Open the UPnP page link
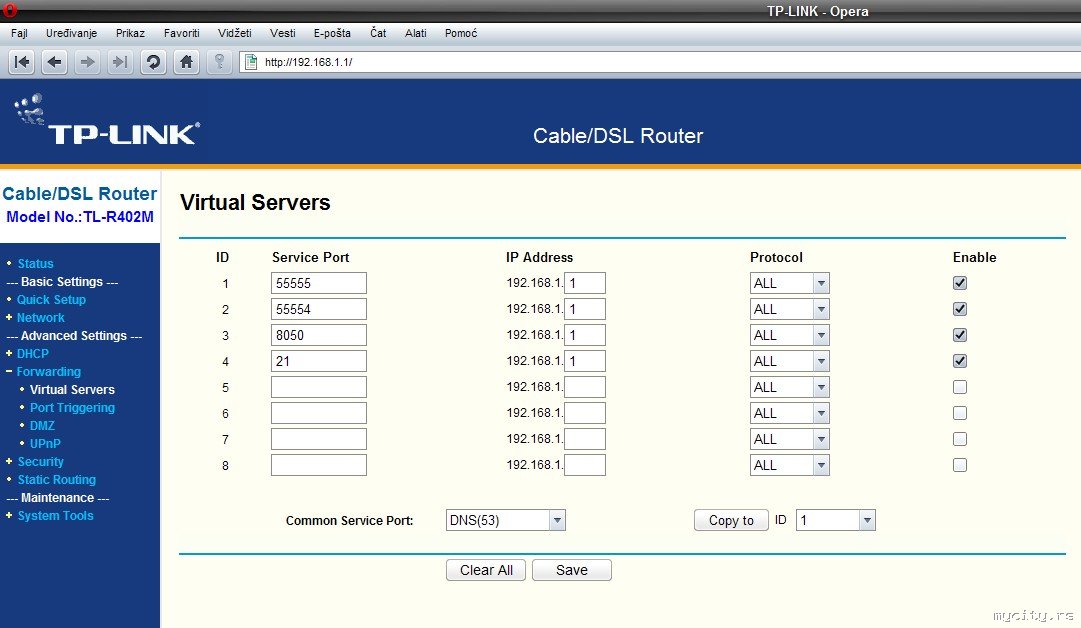This screenshot has height=628, width=1081. [45, 443]
